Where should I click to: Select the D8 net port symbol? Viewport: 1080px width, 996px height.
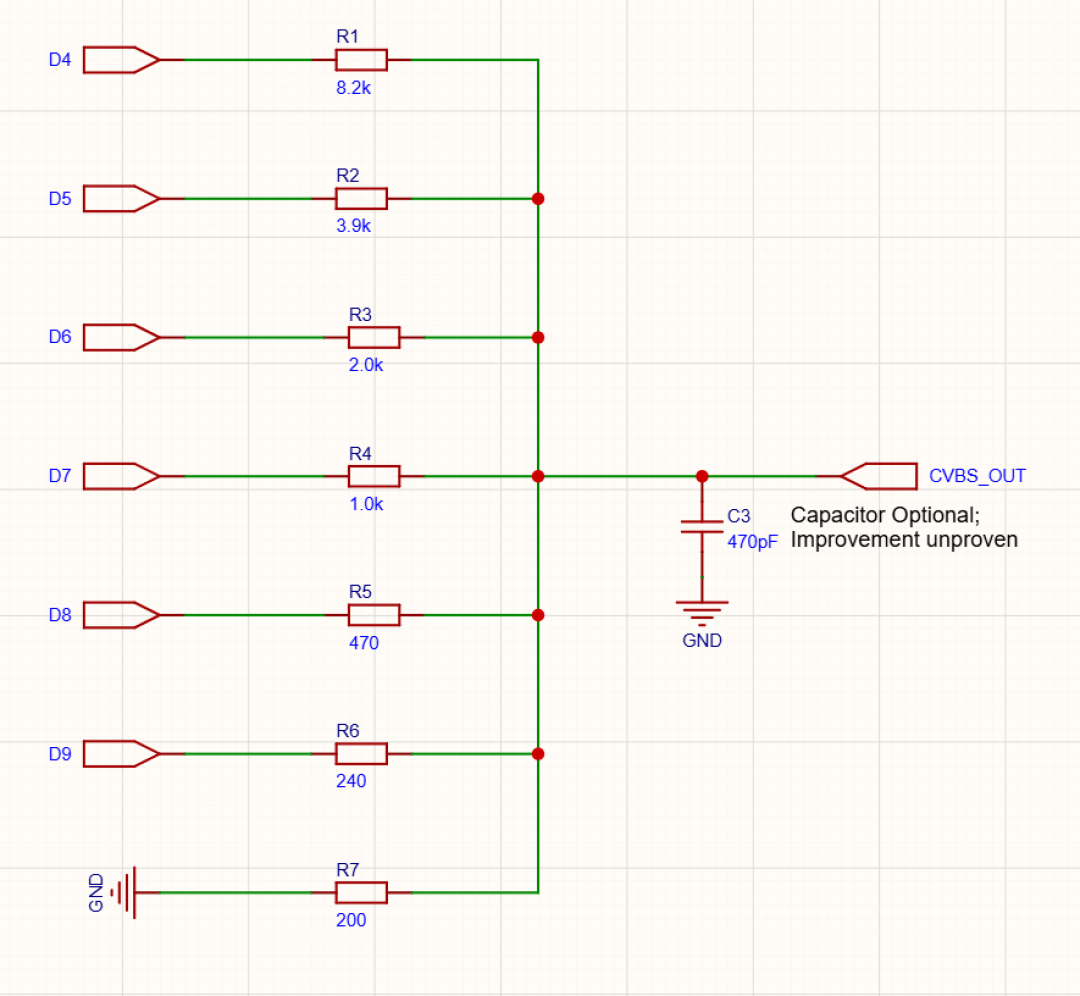(122, 615)
